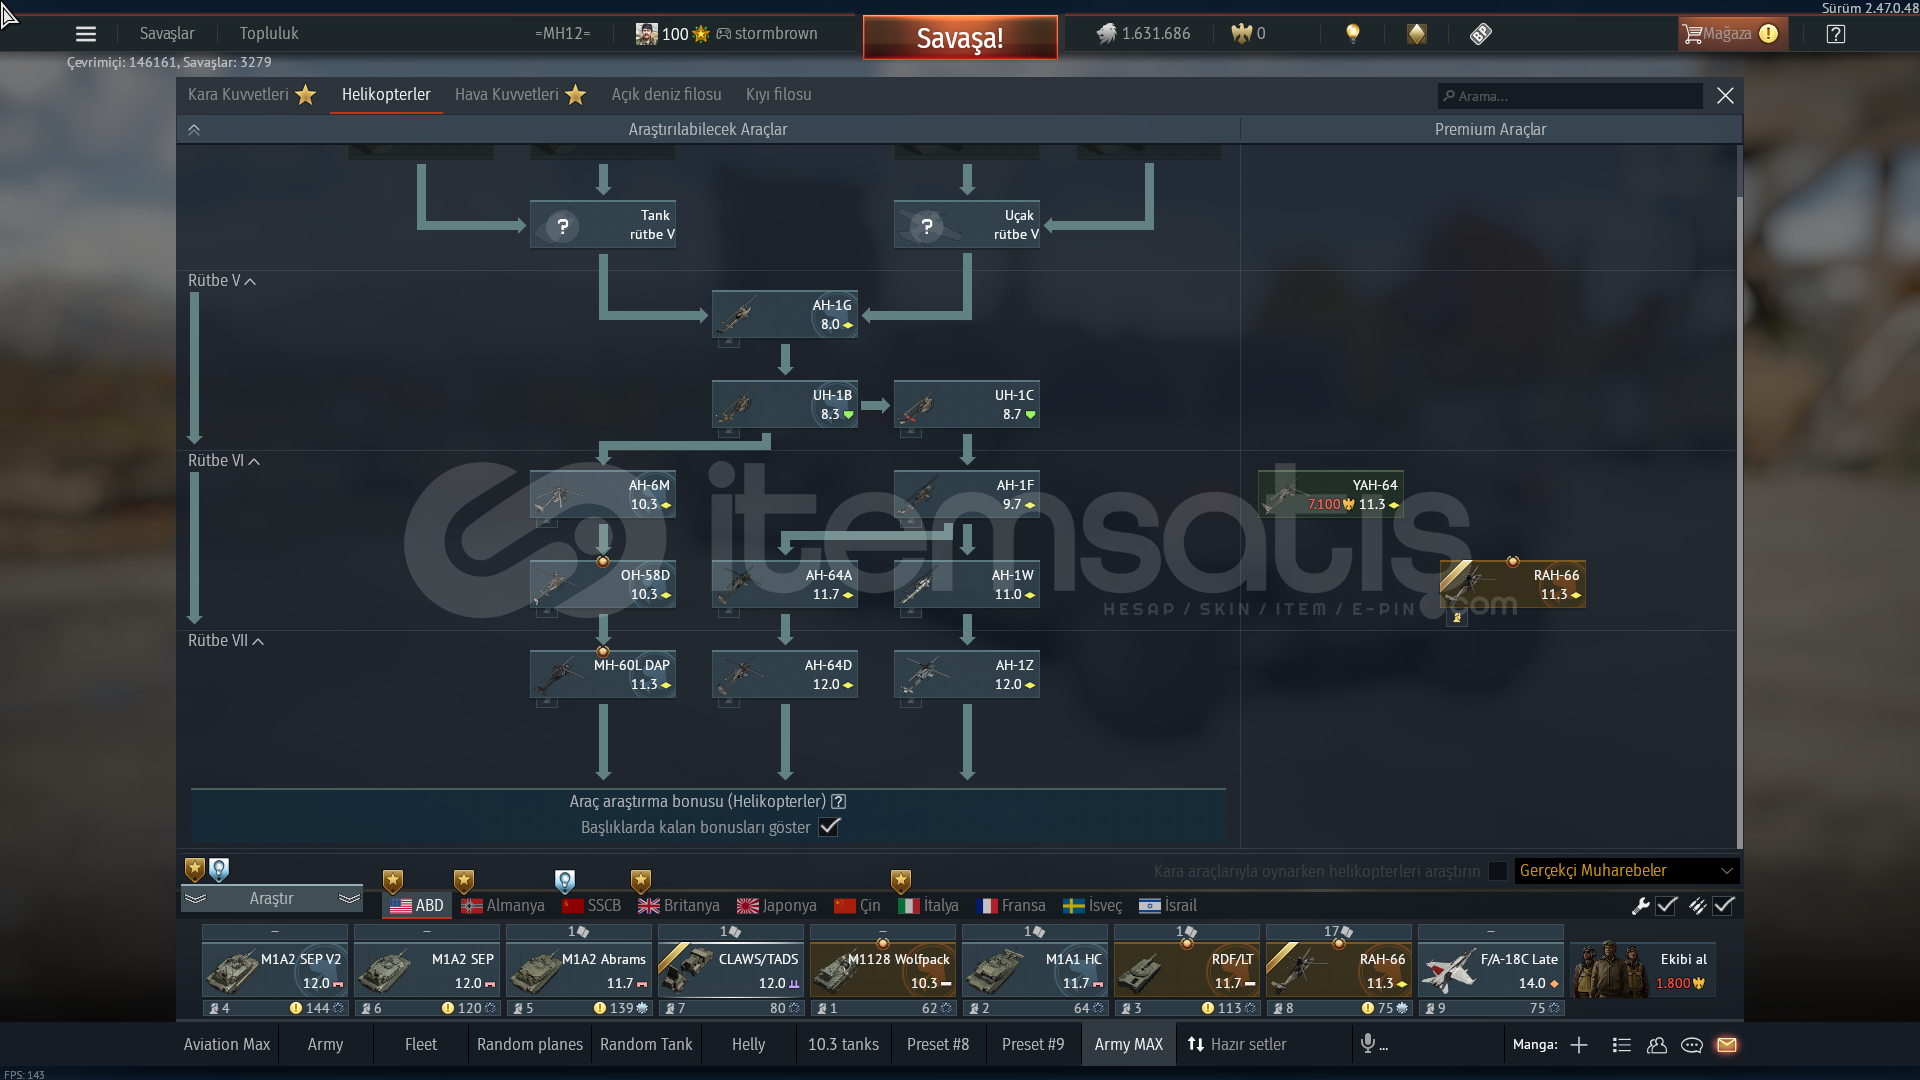Switch to Açık deniz filosu tab
Image resolution: width=1920 pixels, height=1080 pixels.
(667, 95)
